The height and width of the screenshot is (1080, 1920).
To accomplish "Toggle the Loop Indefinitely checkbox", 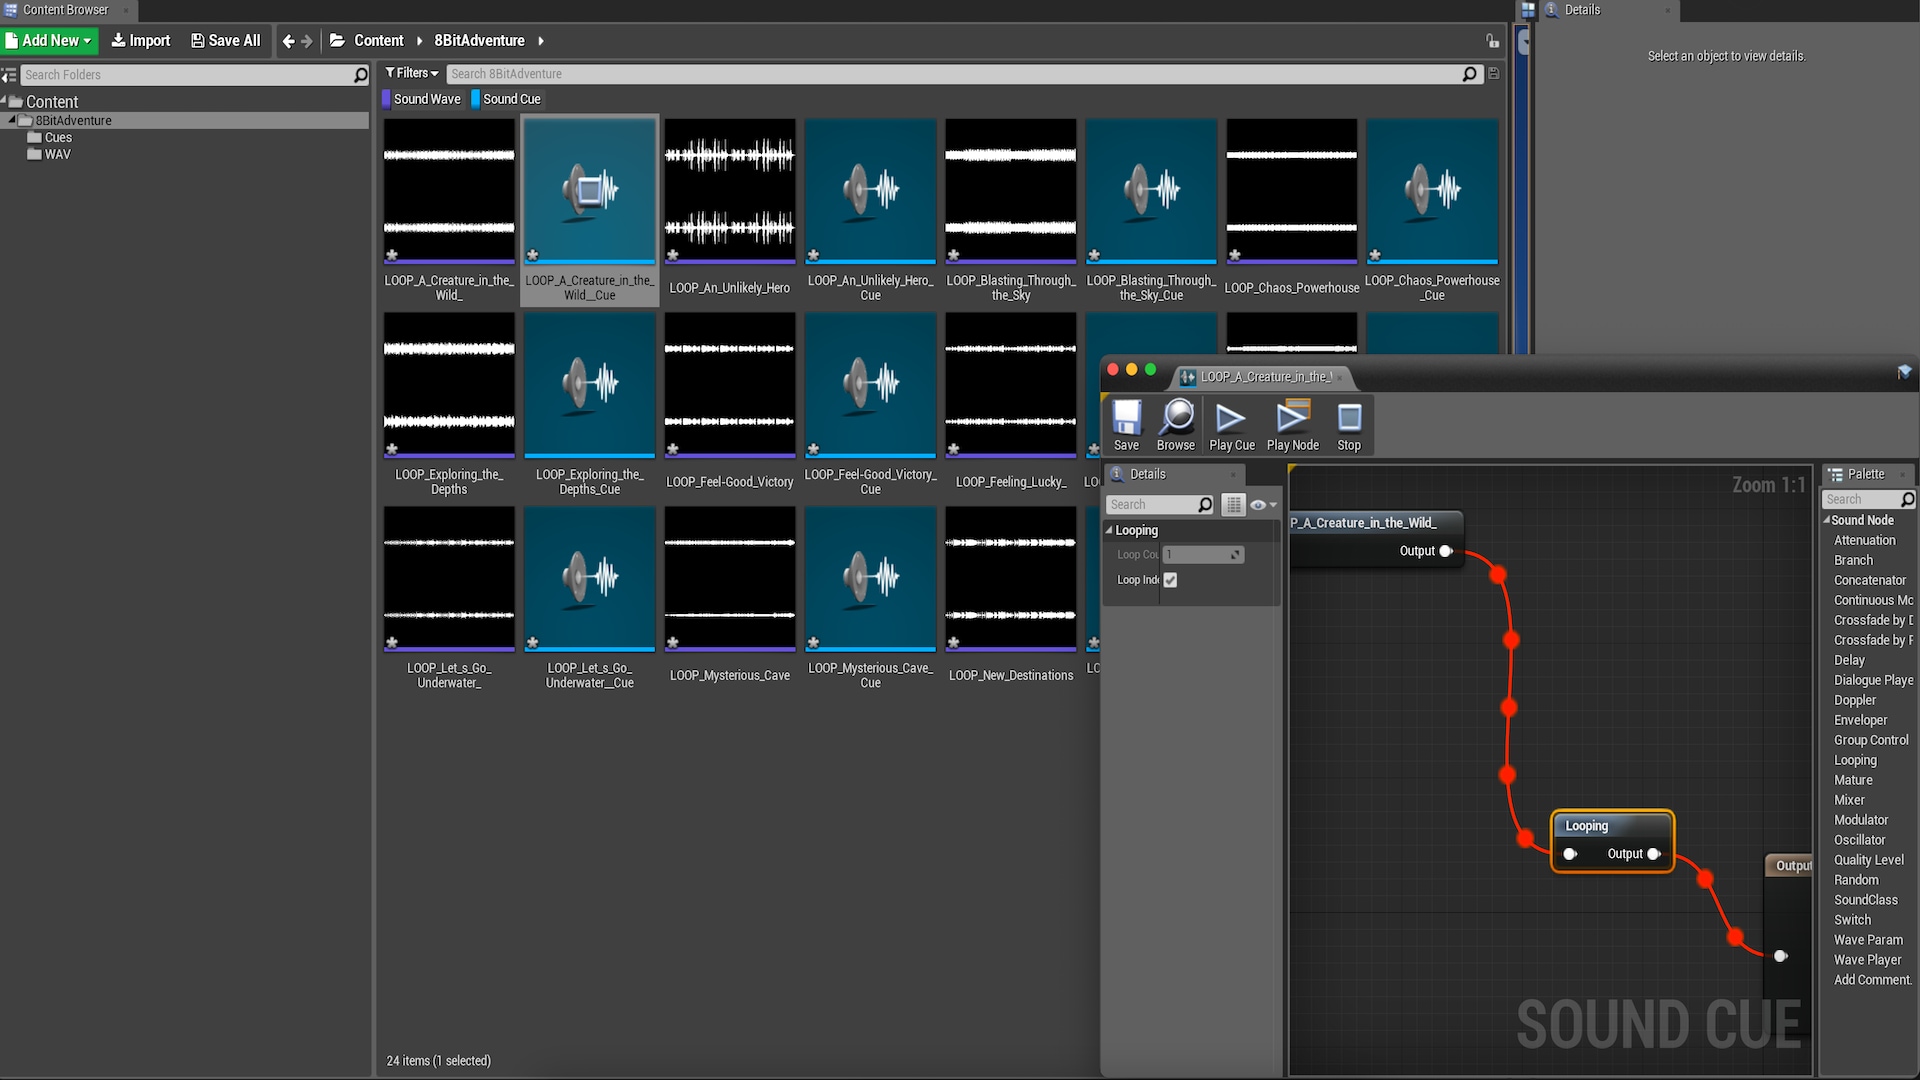I will (x=1170, y=580).
